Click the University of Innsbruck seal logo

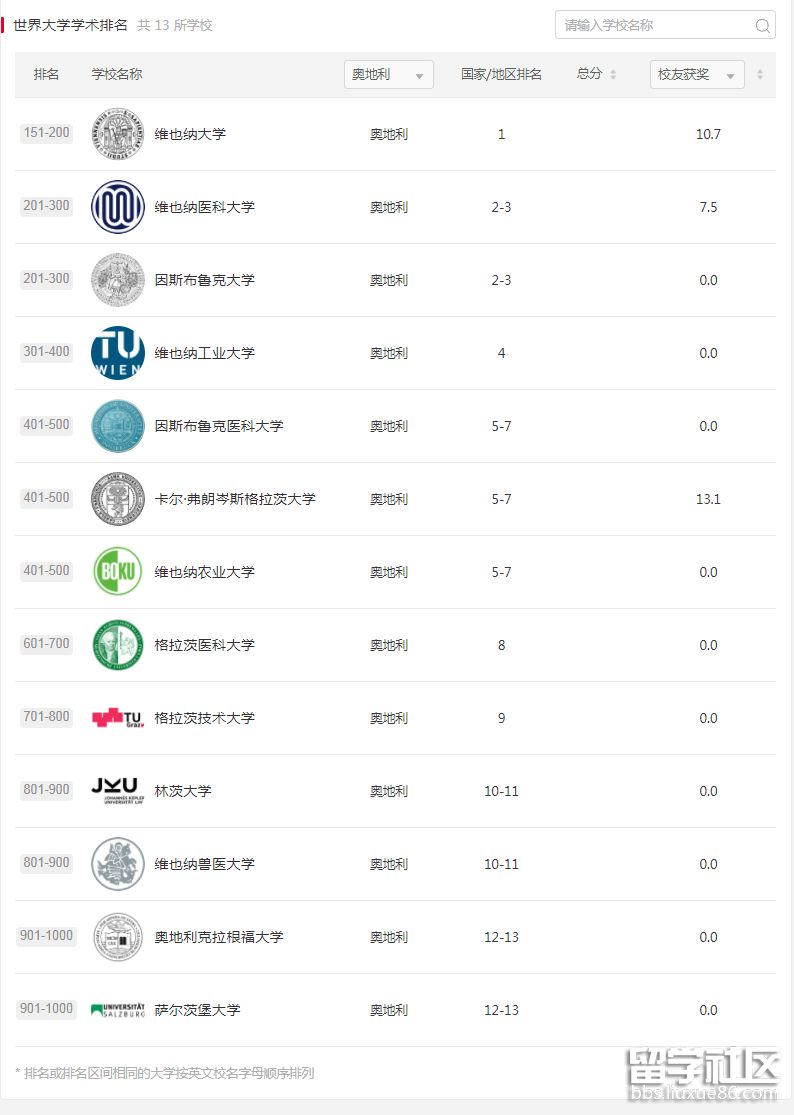coord(118,280)
